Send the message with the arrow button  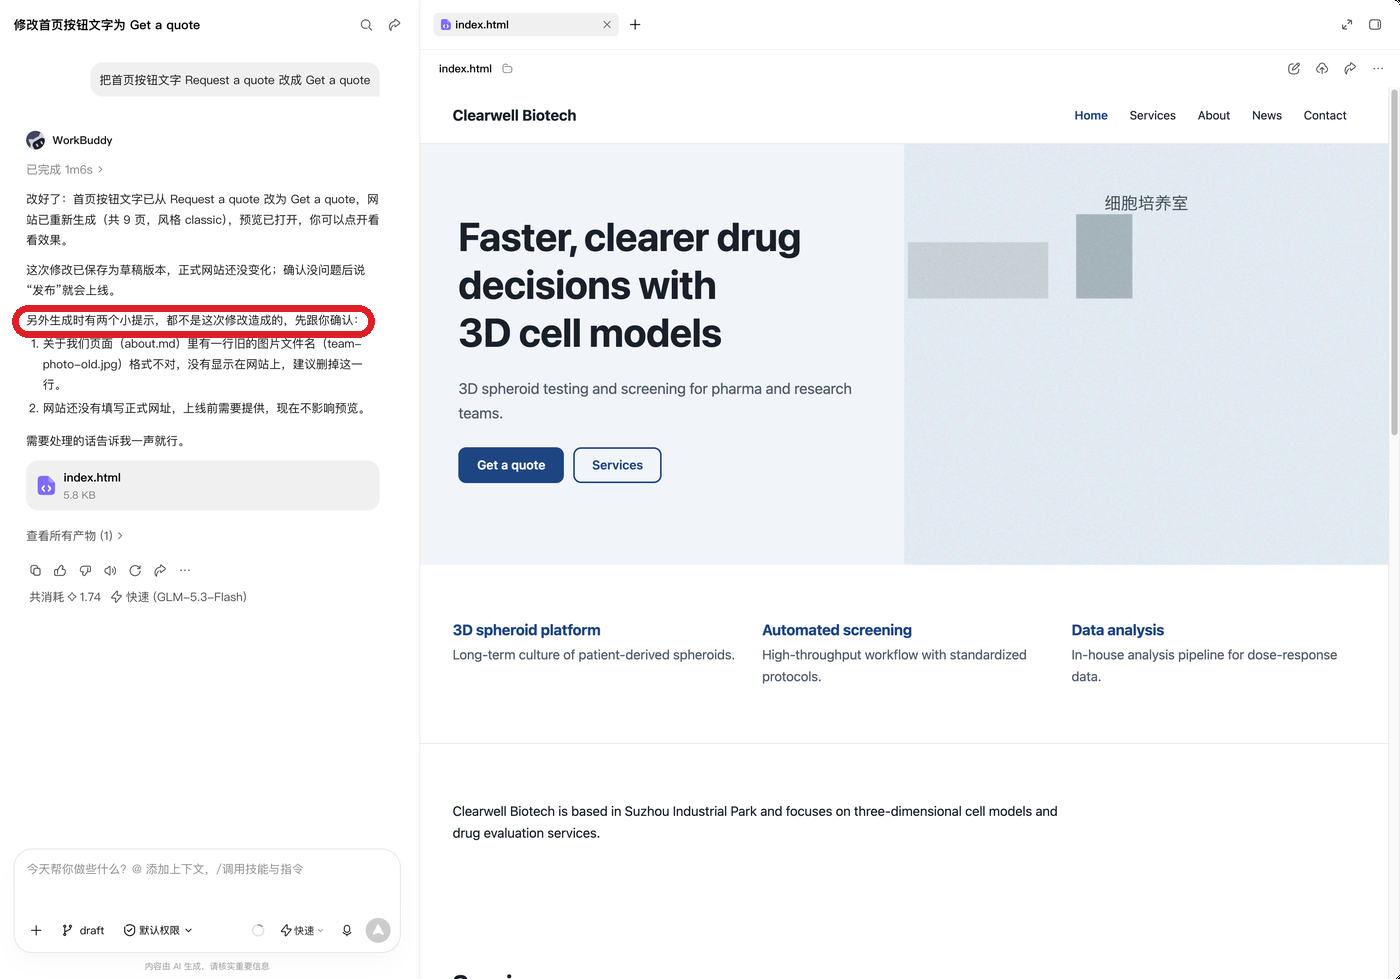point(378,930)
